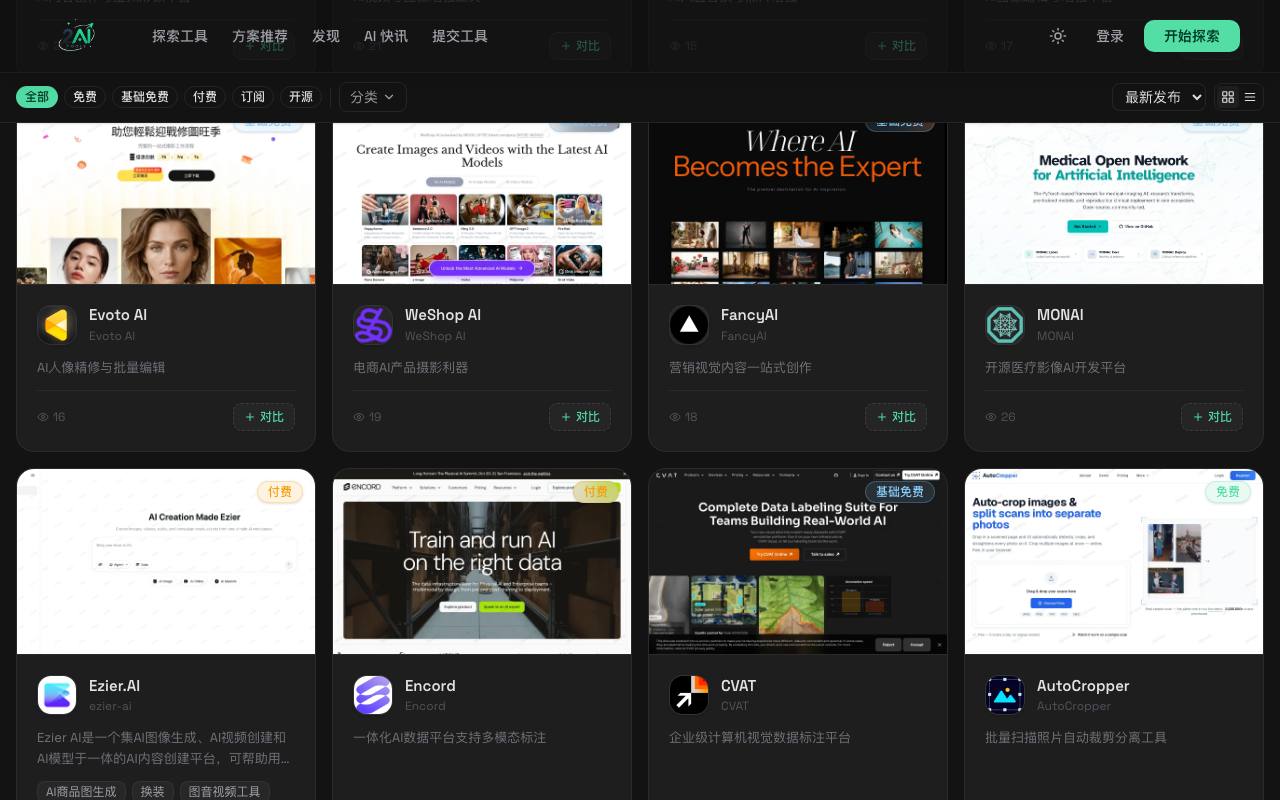Select the 付费 filter chip
The width and height of the screenshot is (1280, 800).
point(205,97)
